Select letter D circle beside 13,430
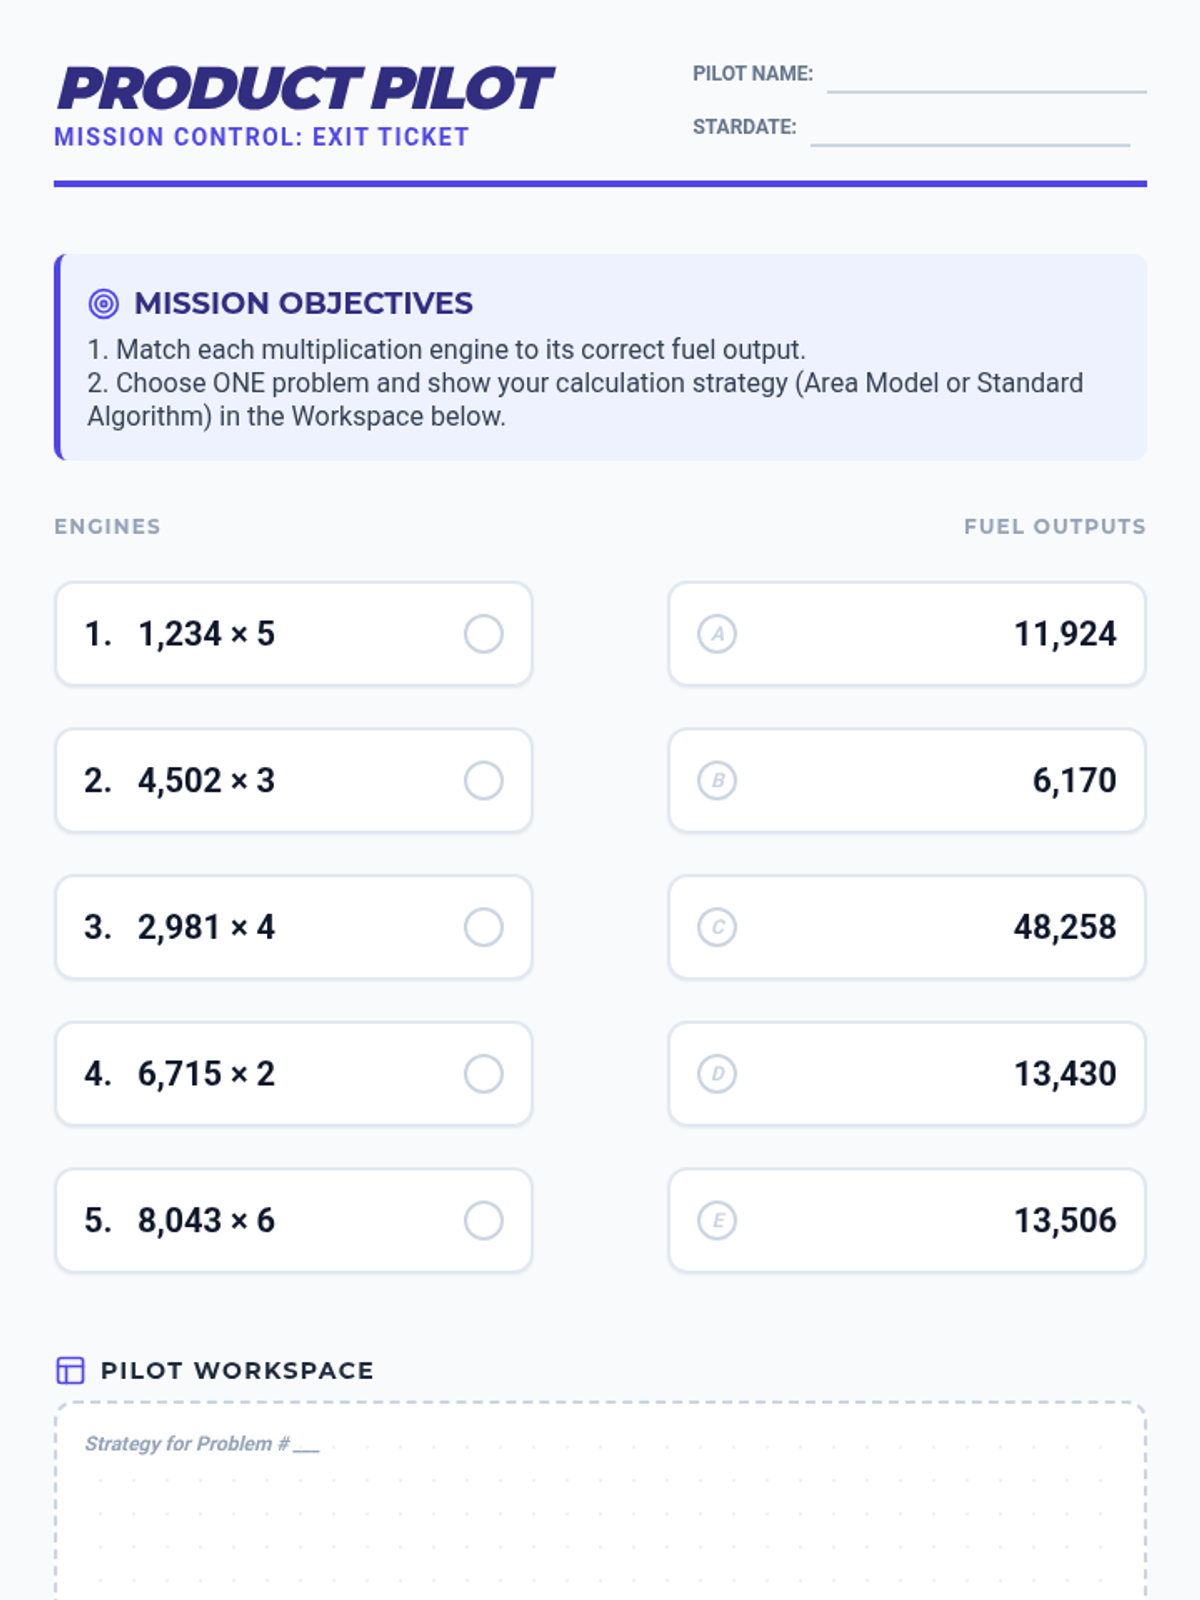1200x1600 pixels. (x=717, y=1074)
